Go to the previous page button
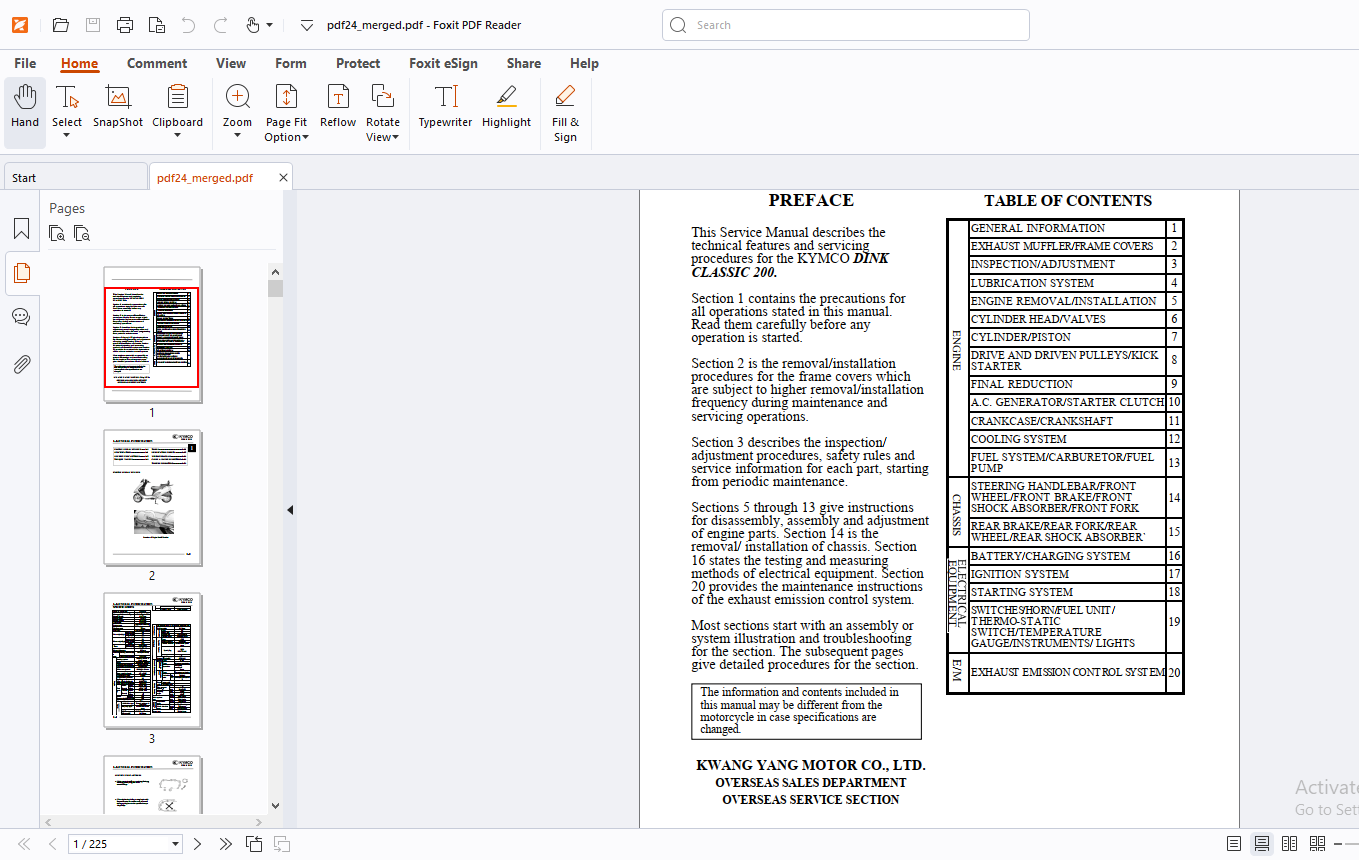 [52, 844]
